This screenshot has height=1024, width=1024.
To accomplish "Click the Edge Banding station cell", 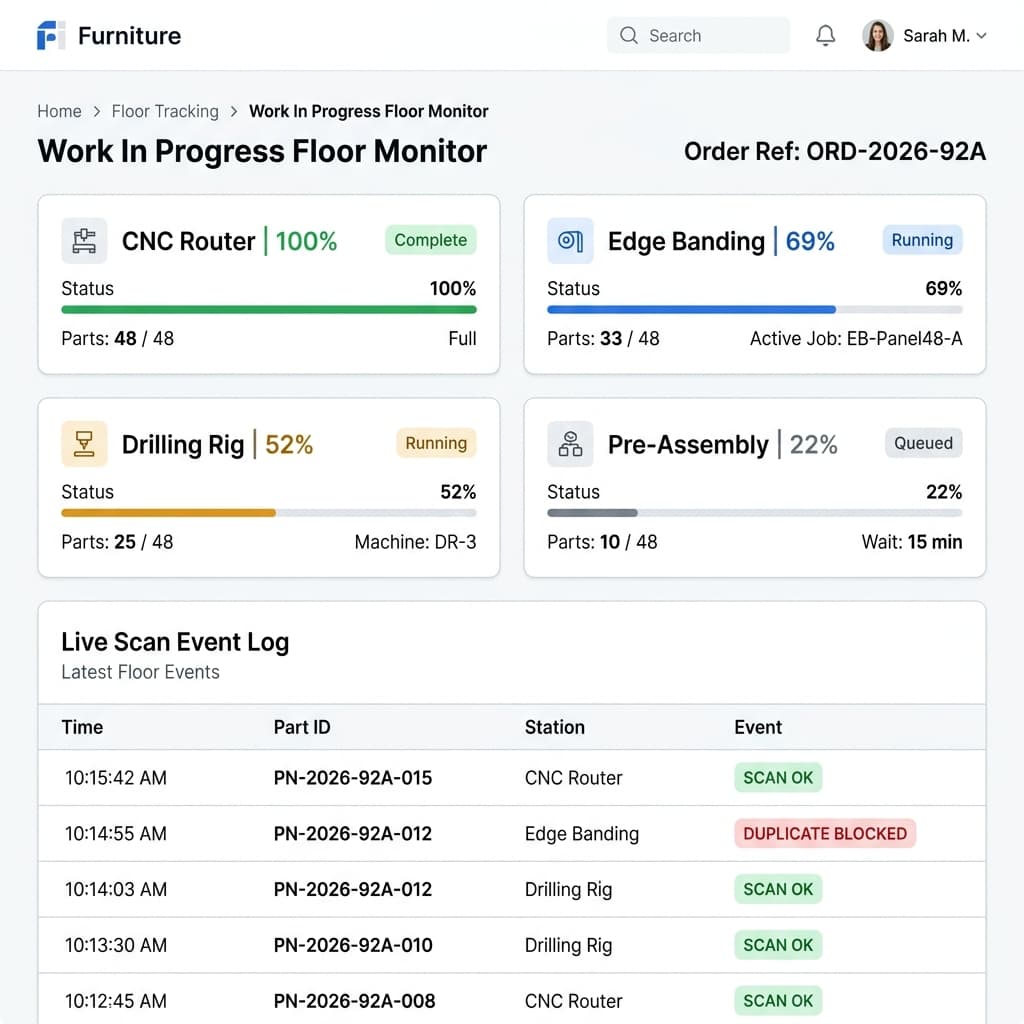I will click(x=582, y=834).
